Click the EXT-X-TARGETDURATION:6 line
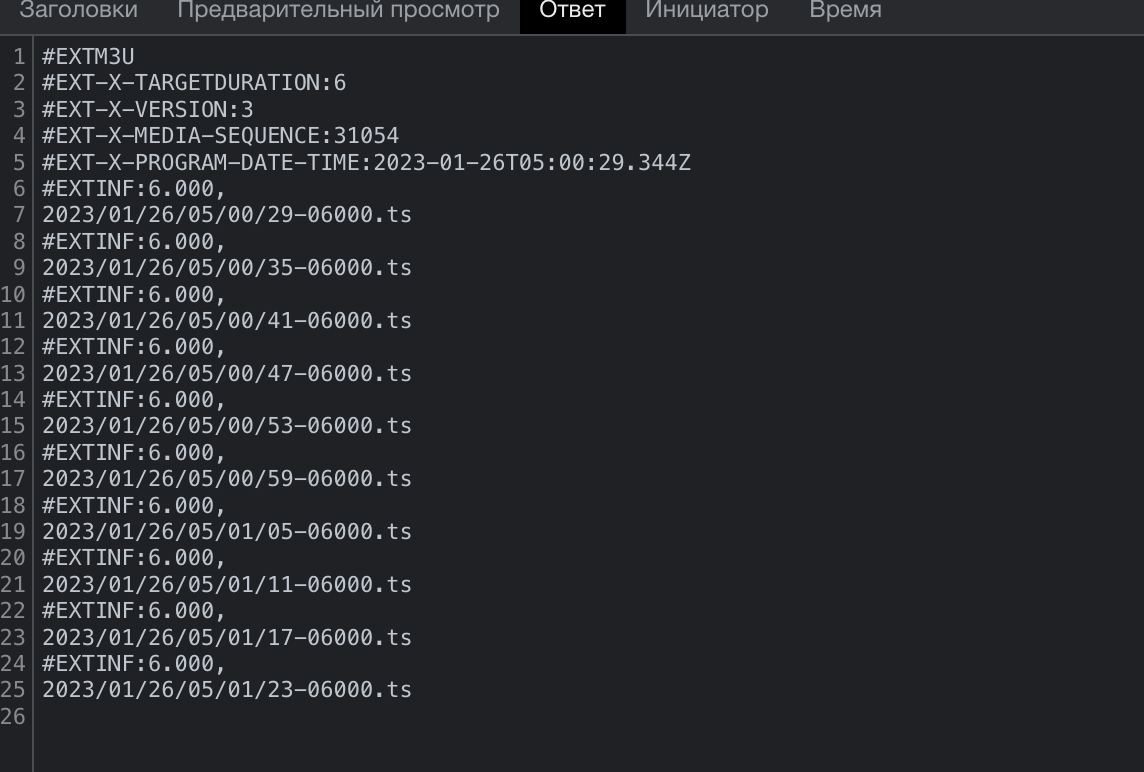 point(194,83)
